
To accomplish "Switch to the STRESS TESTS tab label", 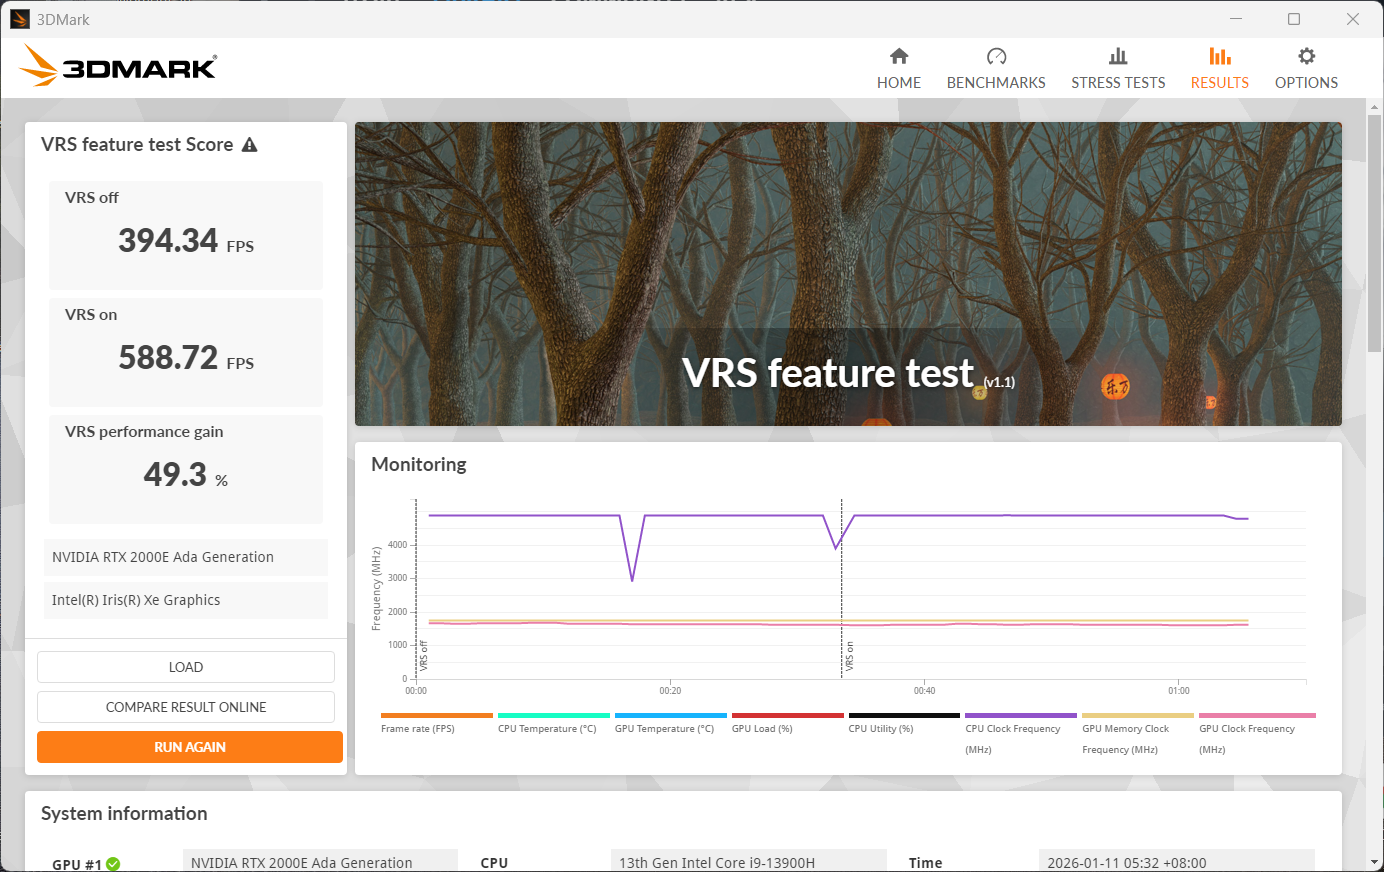I will [x=1118, y=83].
